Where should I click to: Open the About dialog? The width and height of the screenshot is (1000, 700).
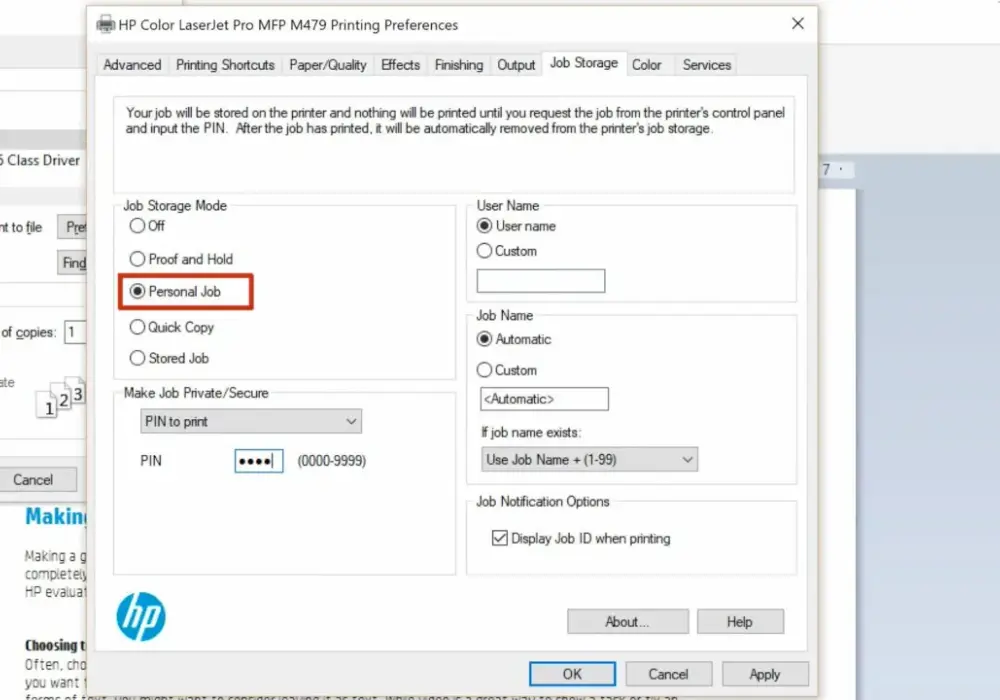coord(628,622)
